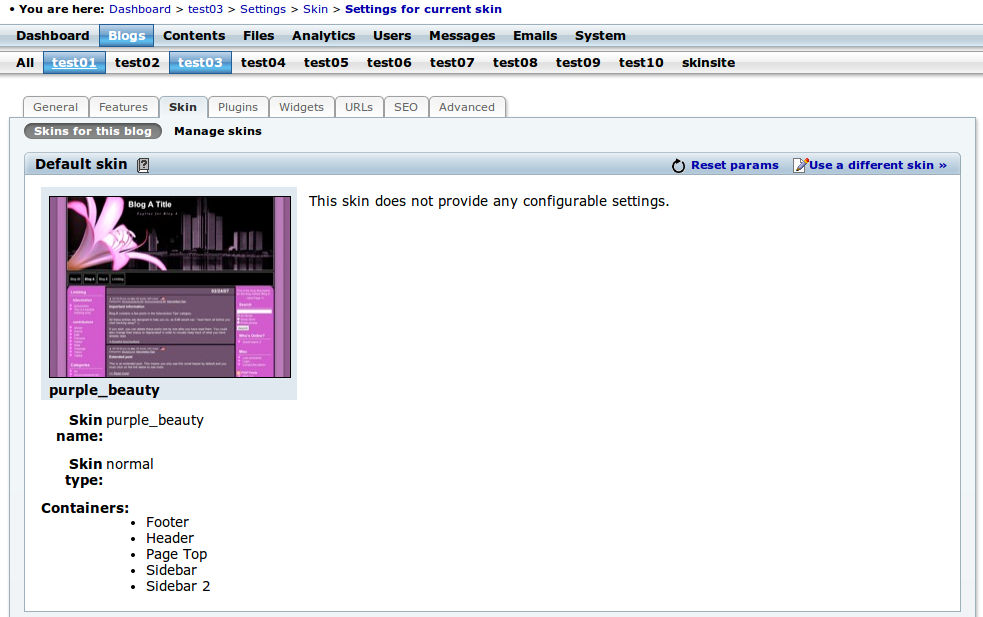Open the Analytics menu
Image resolution: width=983 pixels, height=617 pixels.
[x=323, y=36]
